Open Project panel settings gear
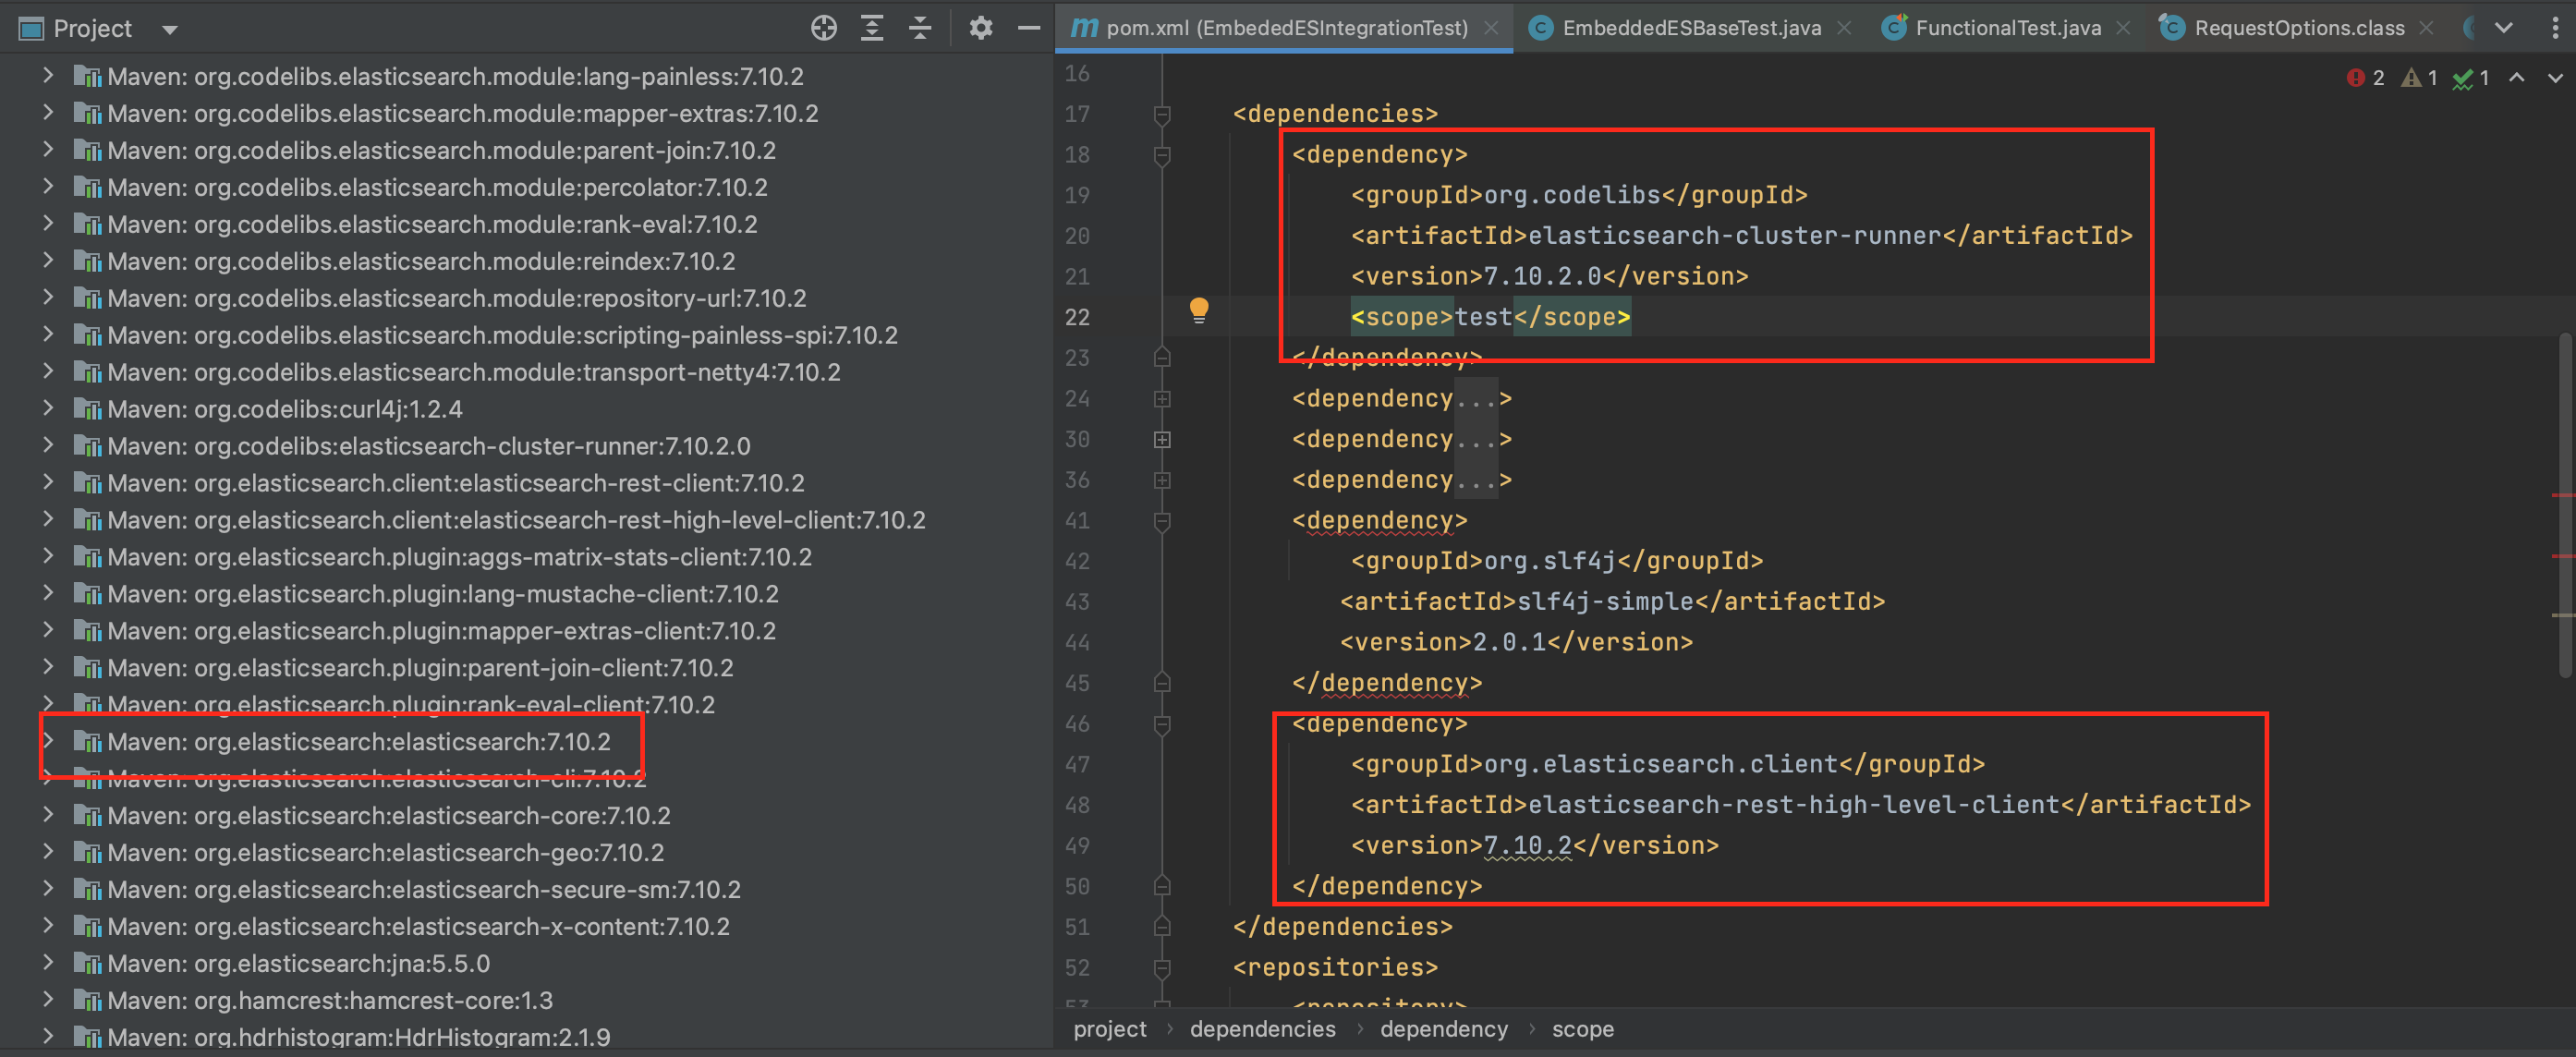2576x1057 pixels. (981, 27)
